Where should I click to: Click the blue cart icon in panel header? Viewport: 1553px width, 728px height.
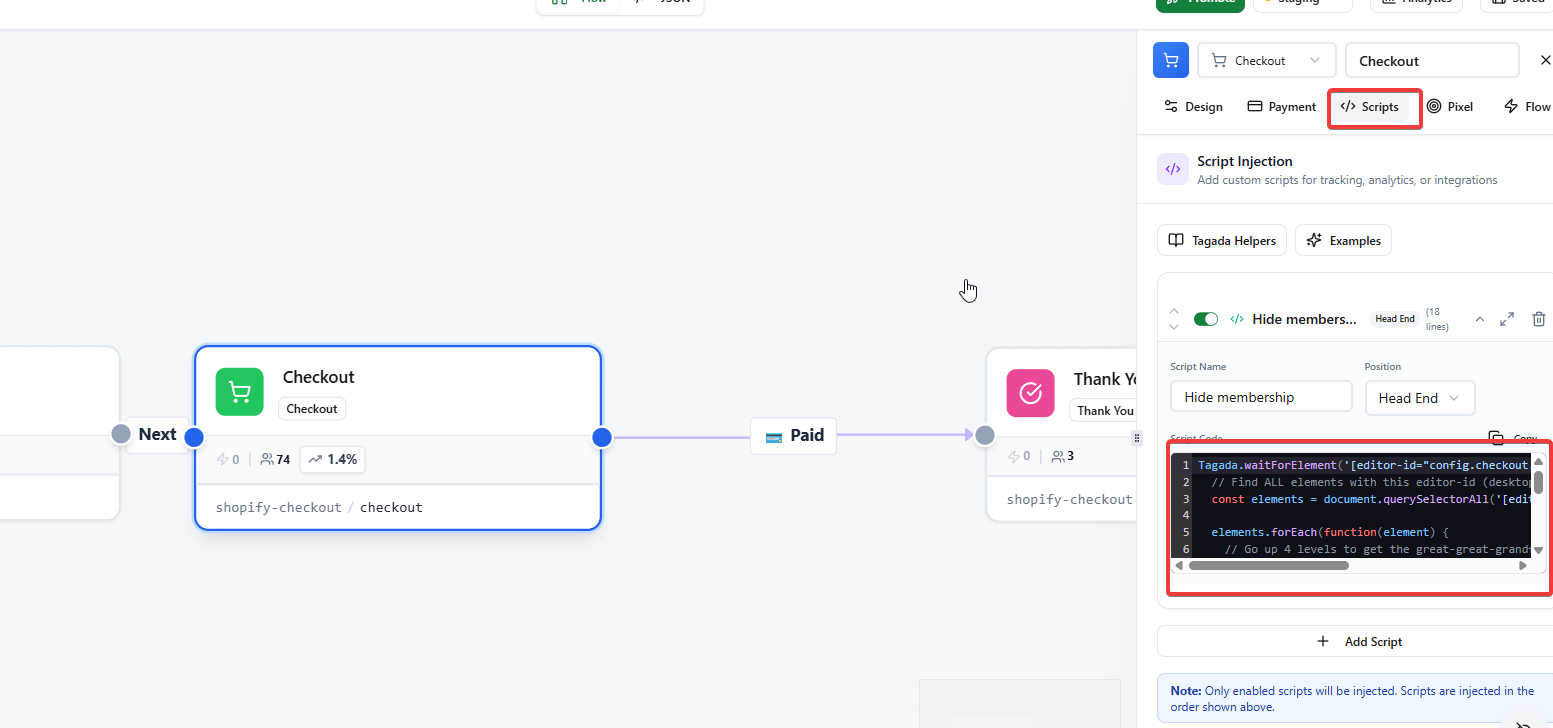1171,60
